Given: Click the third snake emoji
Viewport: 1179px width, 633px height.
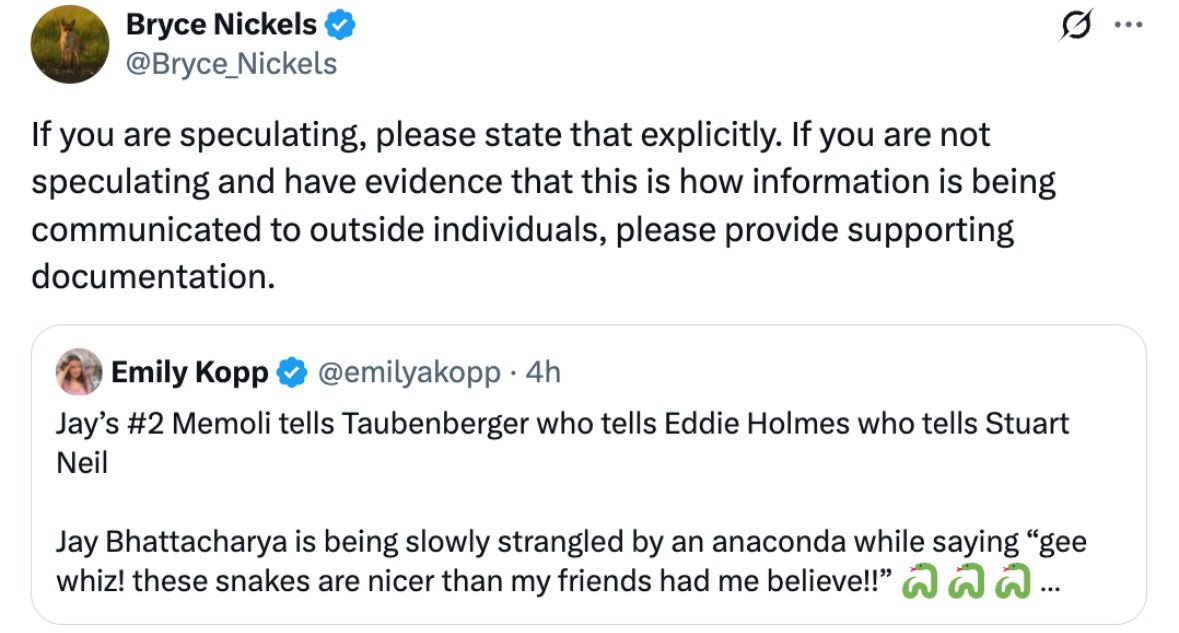Looking at the screenshot, I should (x=1013, y=581).
